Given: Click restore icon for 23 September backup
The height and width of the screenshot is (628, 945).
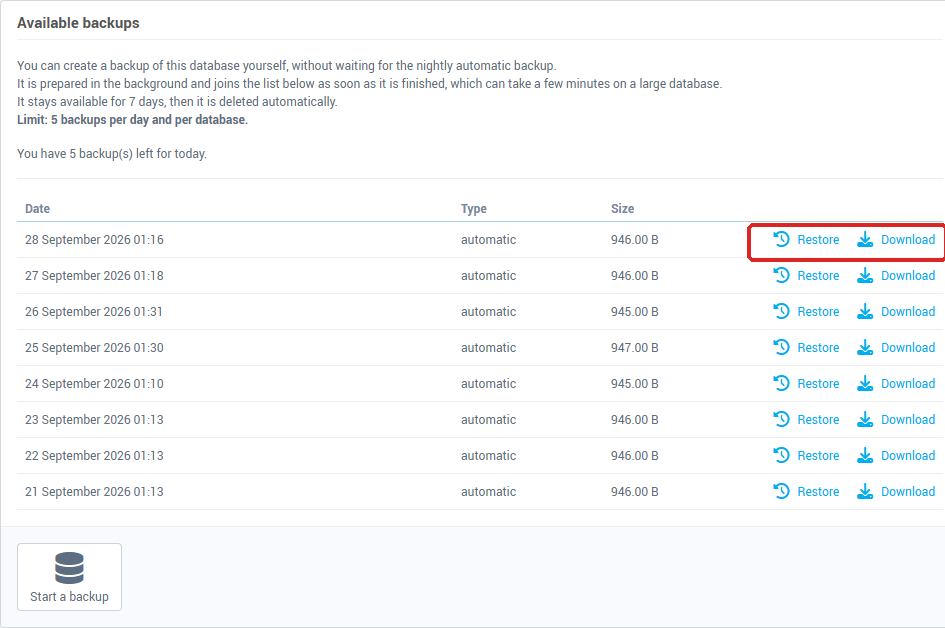Looking at the screenshot, I should [782, 419].
